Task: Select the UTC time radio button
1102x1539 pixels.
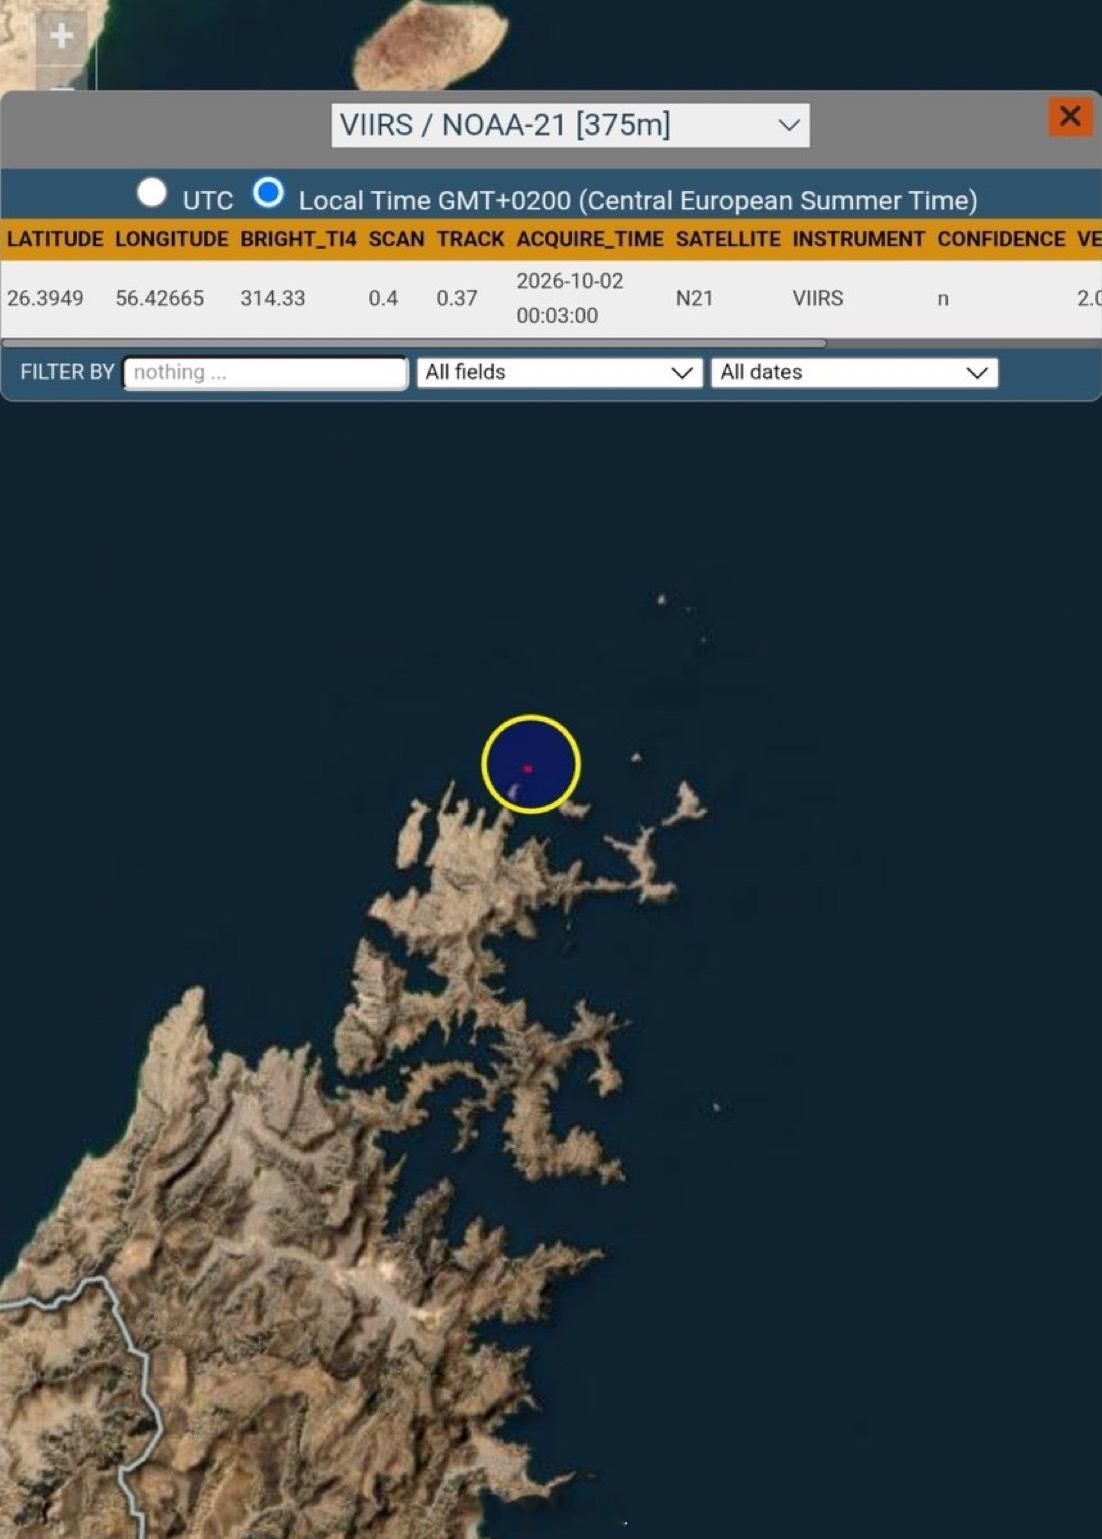Action: point(152,192)
